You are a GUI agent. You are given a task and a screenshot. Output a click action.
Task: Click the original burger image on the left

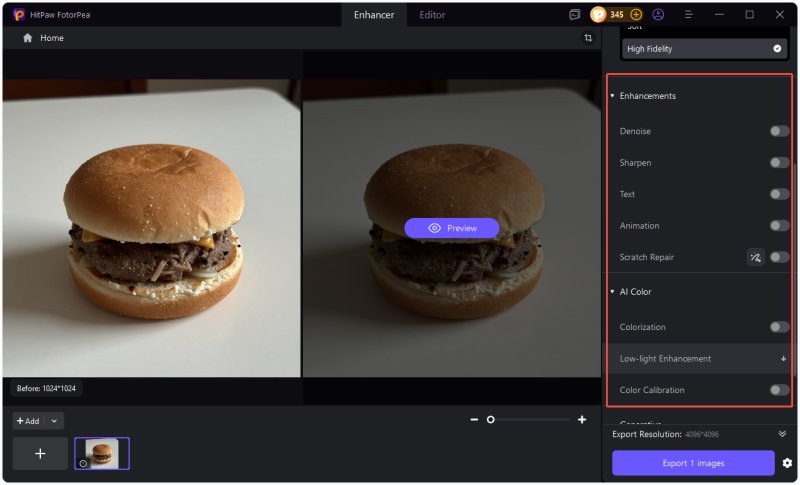[152, 228]
